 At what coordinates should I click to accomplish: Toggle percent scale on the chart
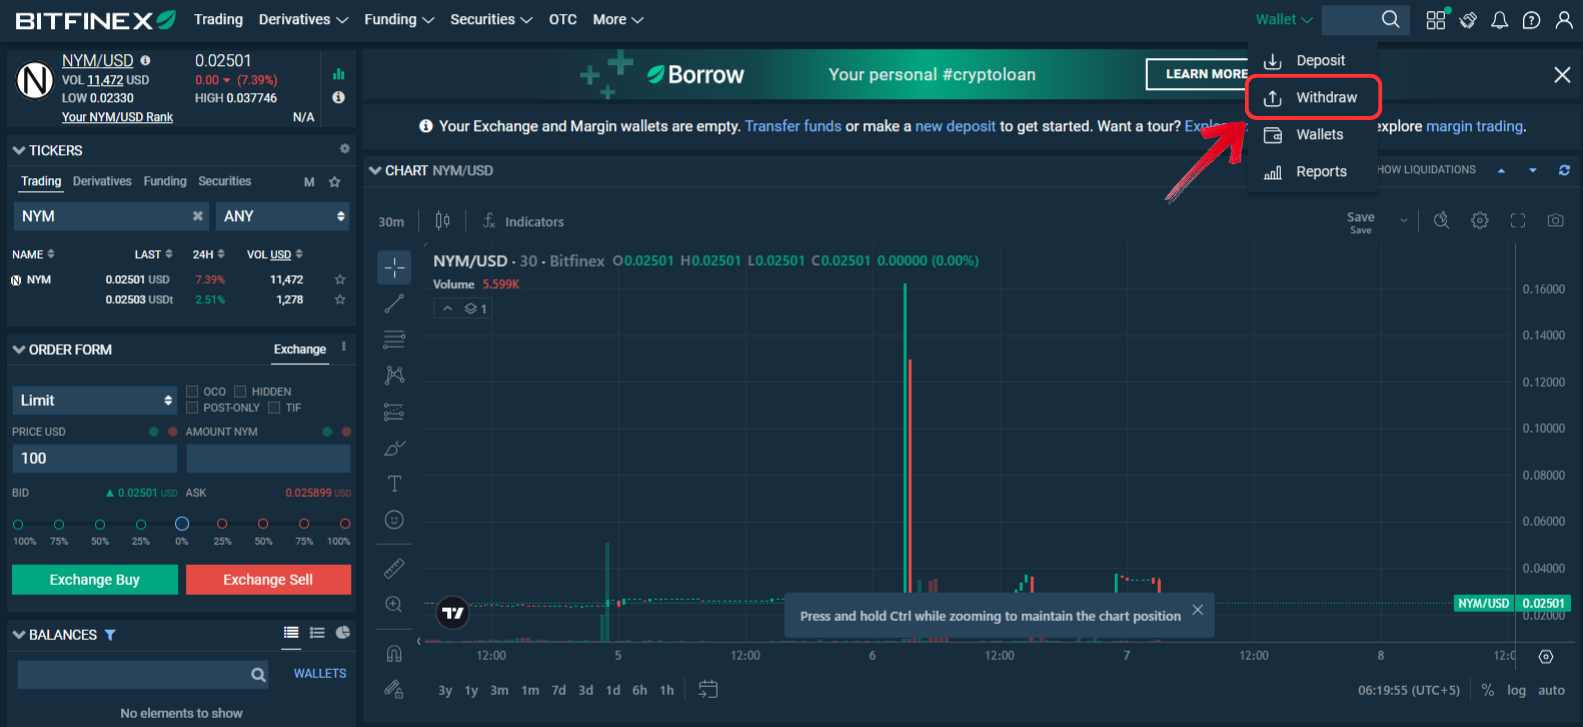tap(1488, 690)
